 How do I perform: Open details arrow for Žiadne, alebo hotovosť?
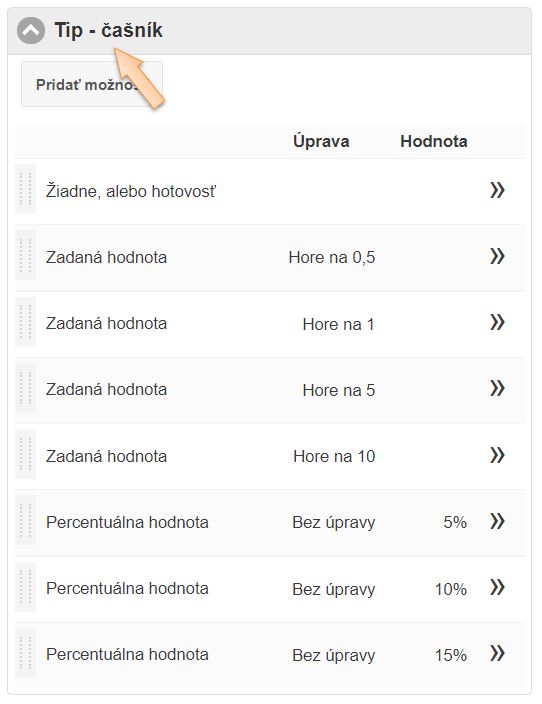coord(497,190)
